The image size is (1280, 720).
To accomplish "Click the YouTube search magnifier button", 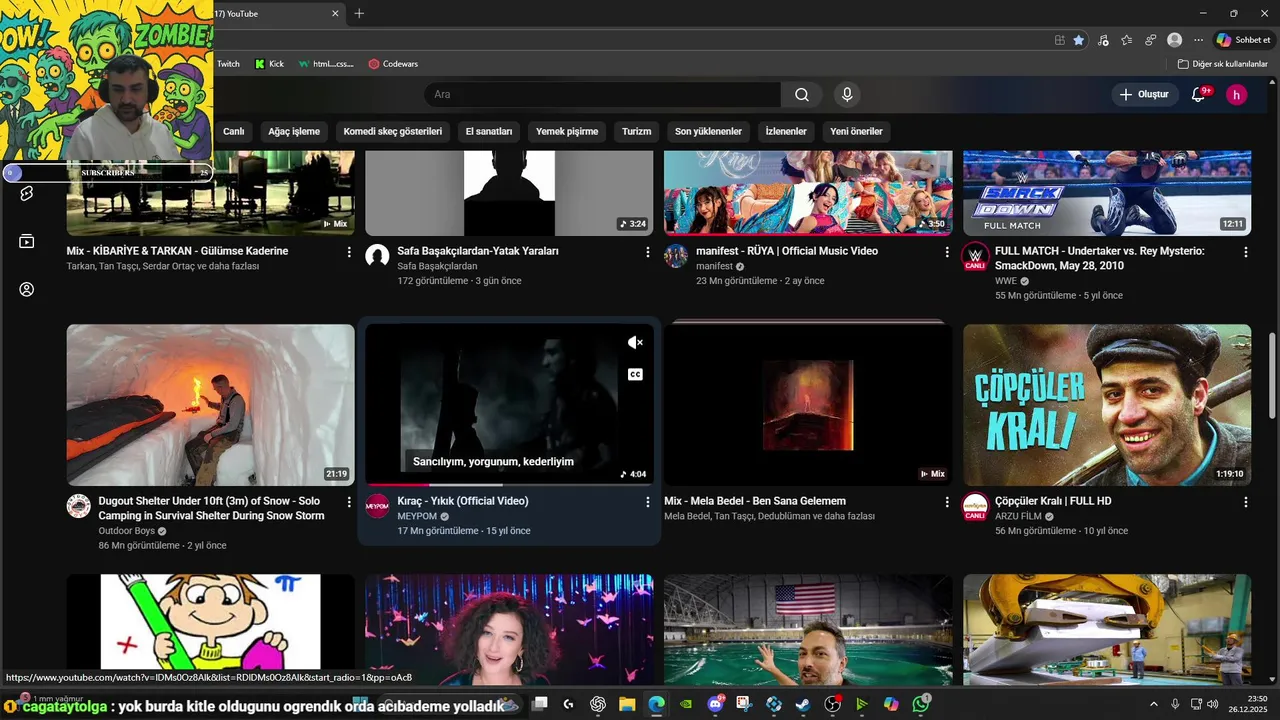I will coord(802,94).
